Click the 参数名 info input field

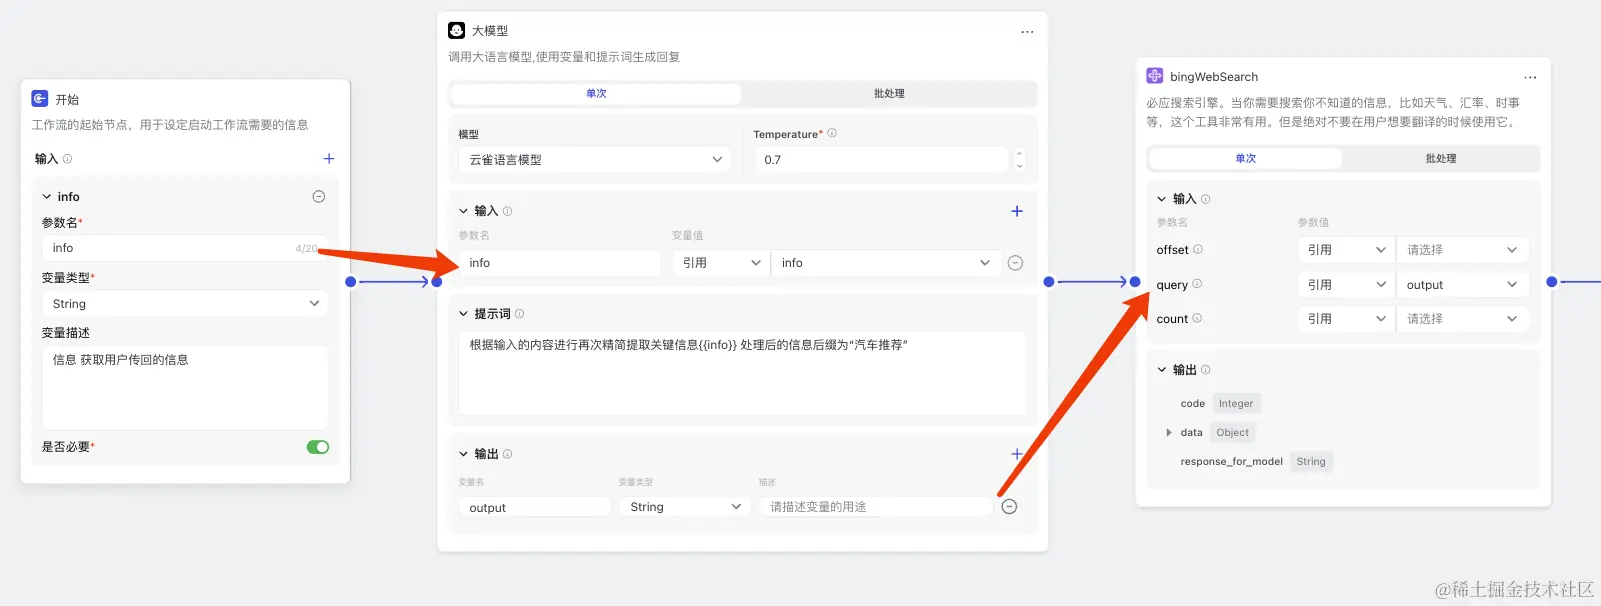point(185,248)
